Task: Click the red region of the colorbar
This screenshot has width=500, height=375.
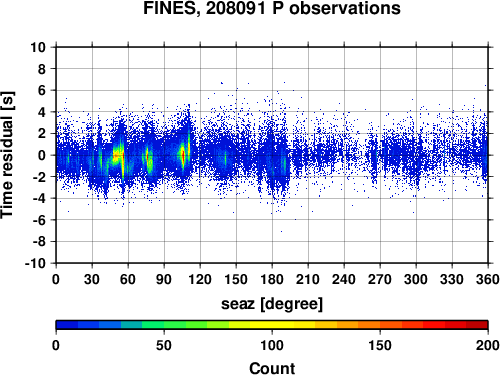Action: (445, 325)
